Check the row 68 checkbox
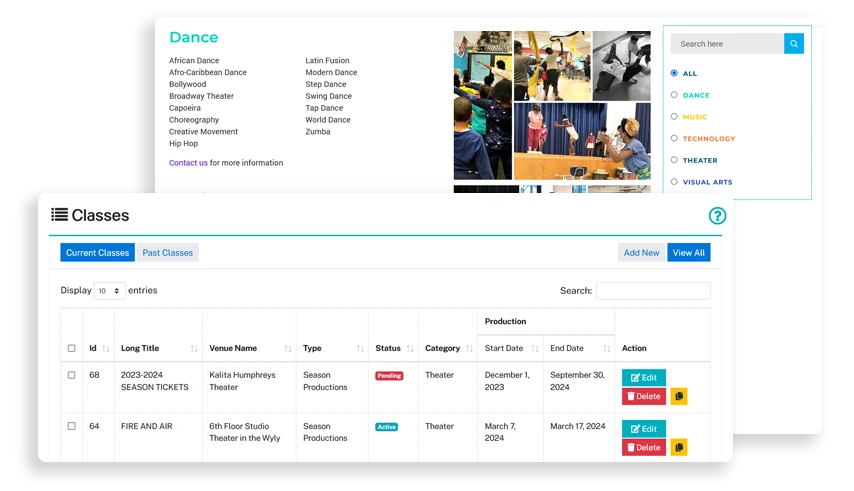Viewport: 854px width, 491px height. (71, 375)
